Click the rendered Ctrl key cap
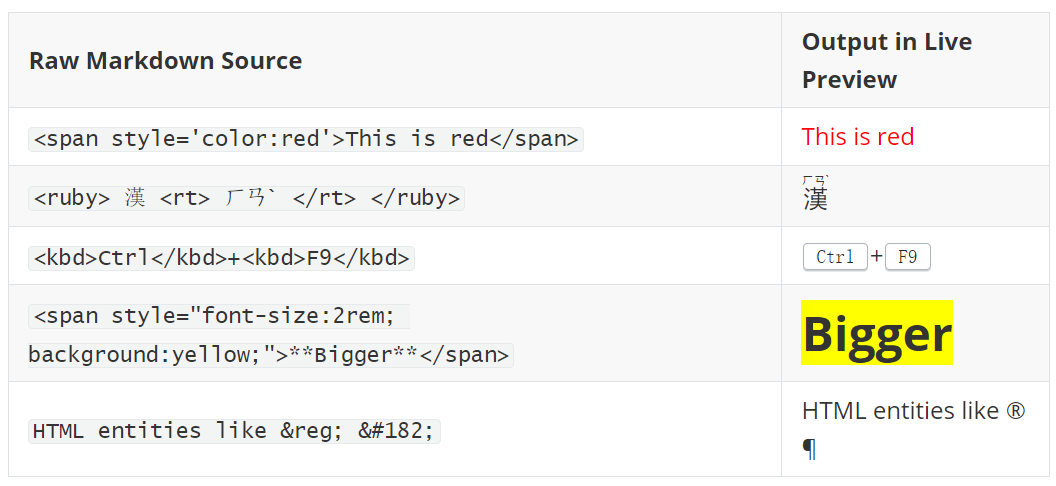Image resolution: width=1056 pixels, height=486 pixels. tap(834, 257)
